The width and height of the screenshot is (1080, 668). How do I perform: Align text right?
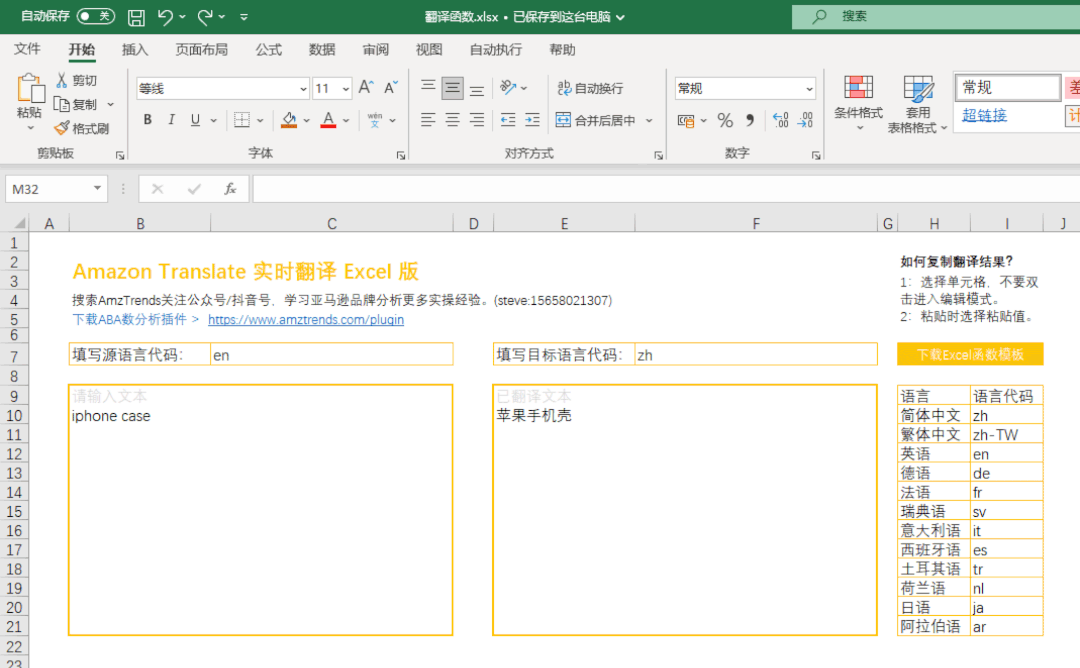477,120
